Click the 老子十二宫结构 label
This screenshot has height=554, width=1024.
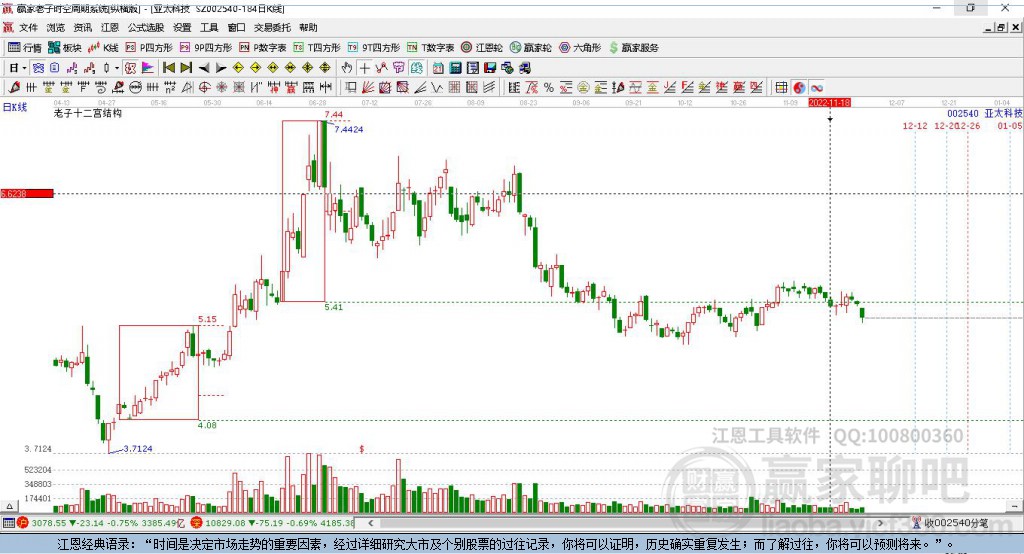click(88, 113)
